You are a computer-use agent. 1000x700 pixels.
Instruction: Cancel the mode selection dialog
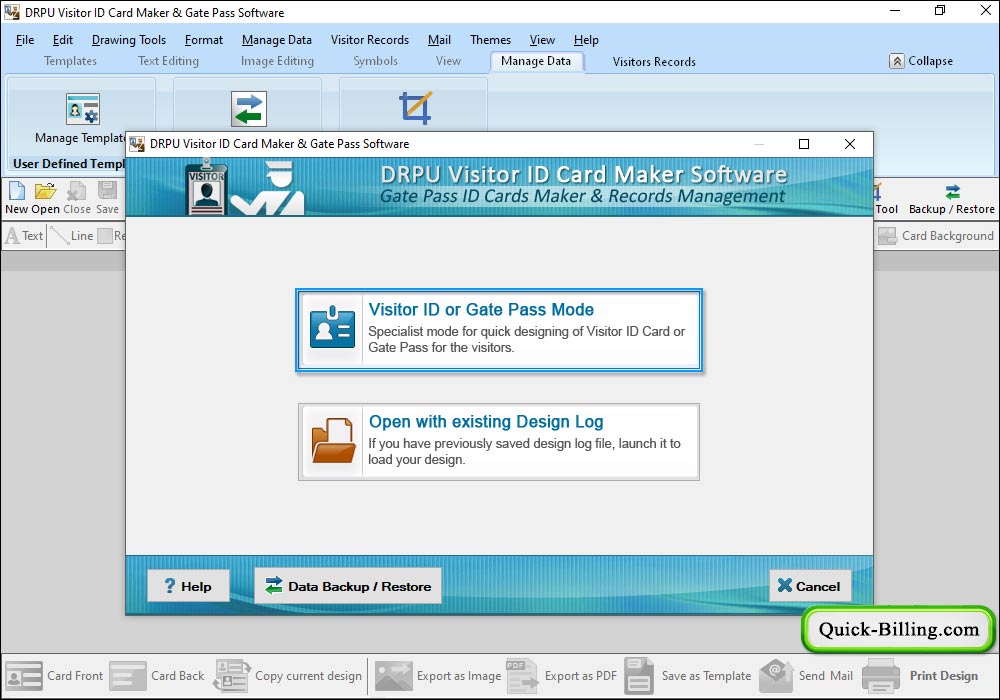[x=810, y=586]
